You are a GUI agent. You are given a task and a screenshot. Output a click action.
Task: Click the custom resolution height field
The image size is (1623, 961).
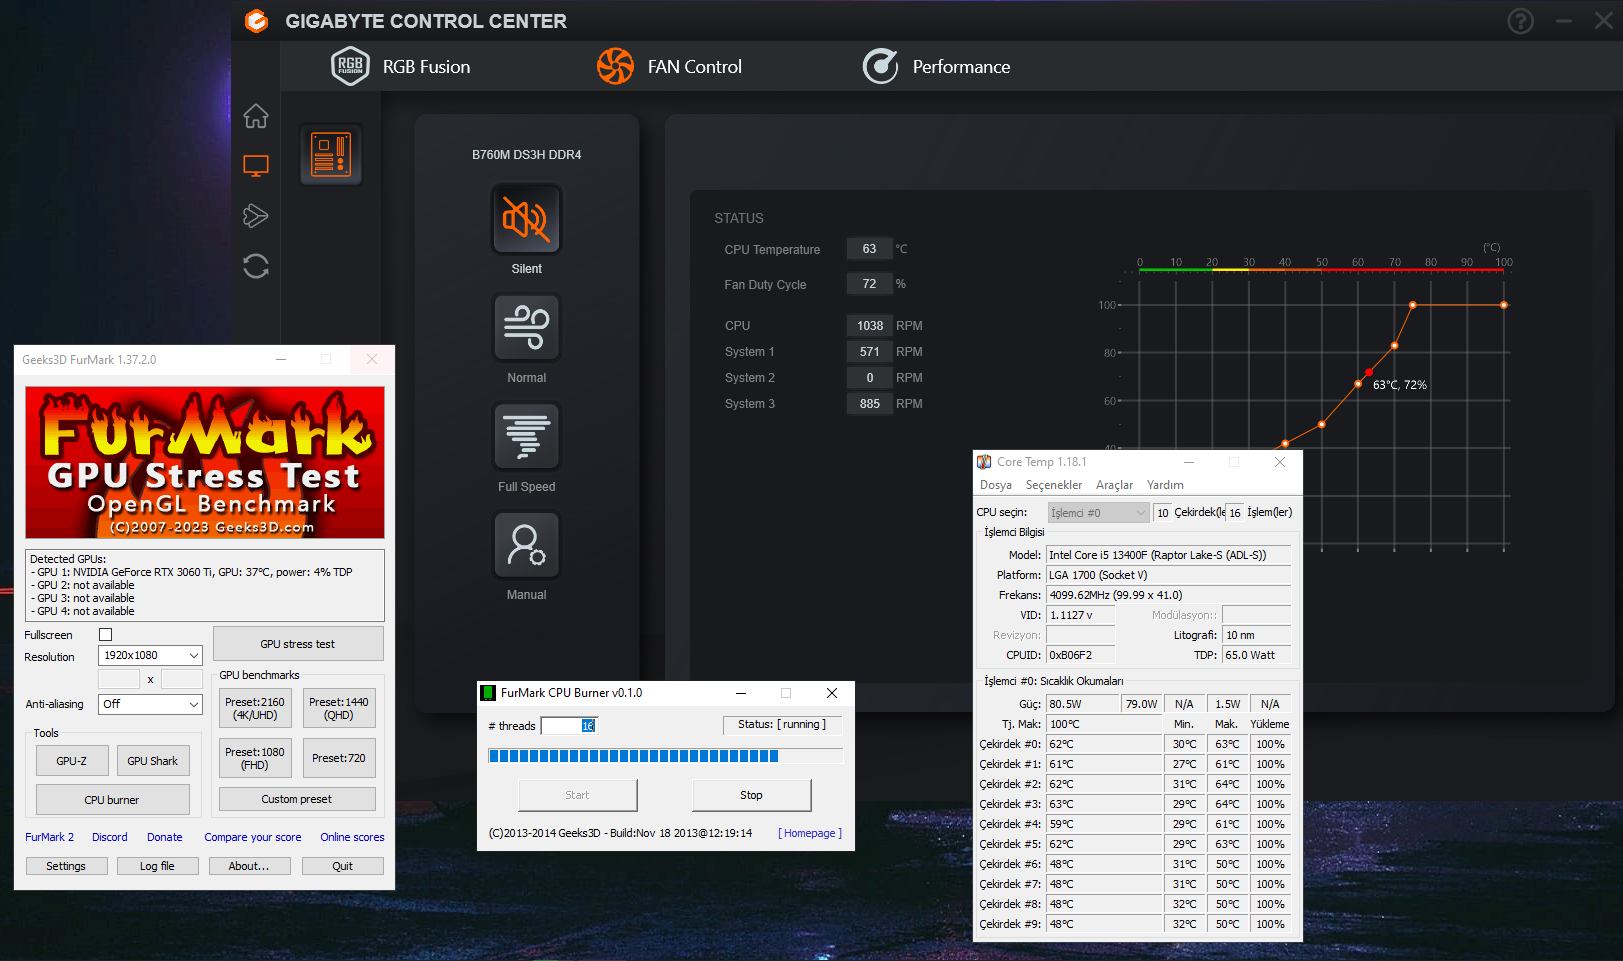pos(182,679)
